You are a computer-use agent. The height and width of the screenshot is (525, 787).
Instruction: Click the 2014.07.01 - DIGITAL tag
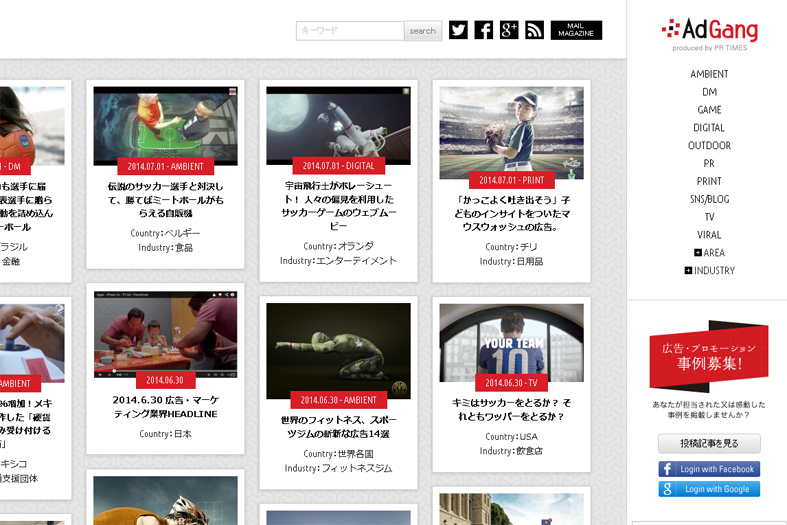[x=339, y=166]
